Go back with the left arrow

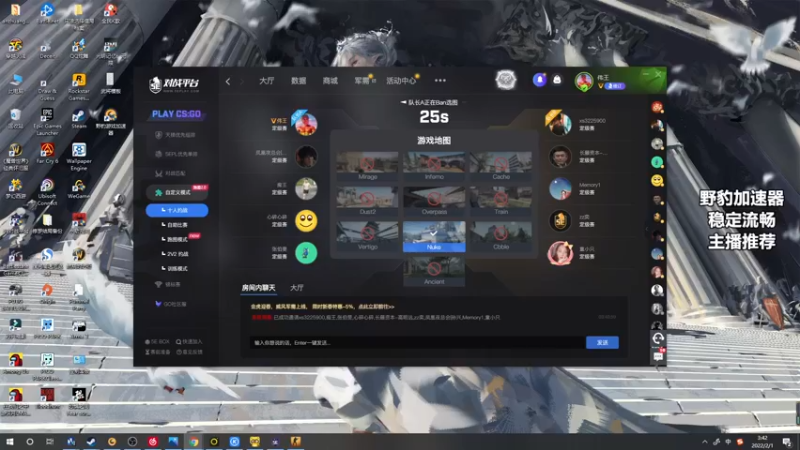pyautogui.click(x=228, y=81)
